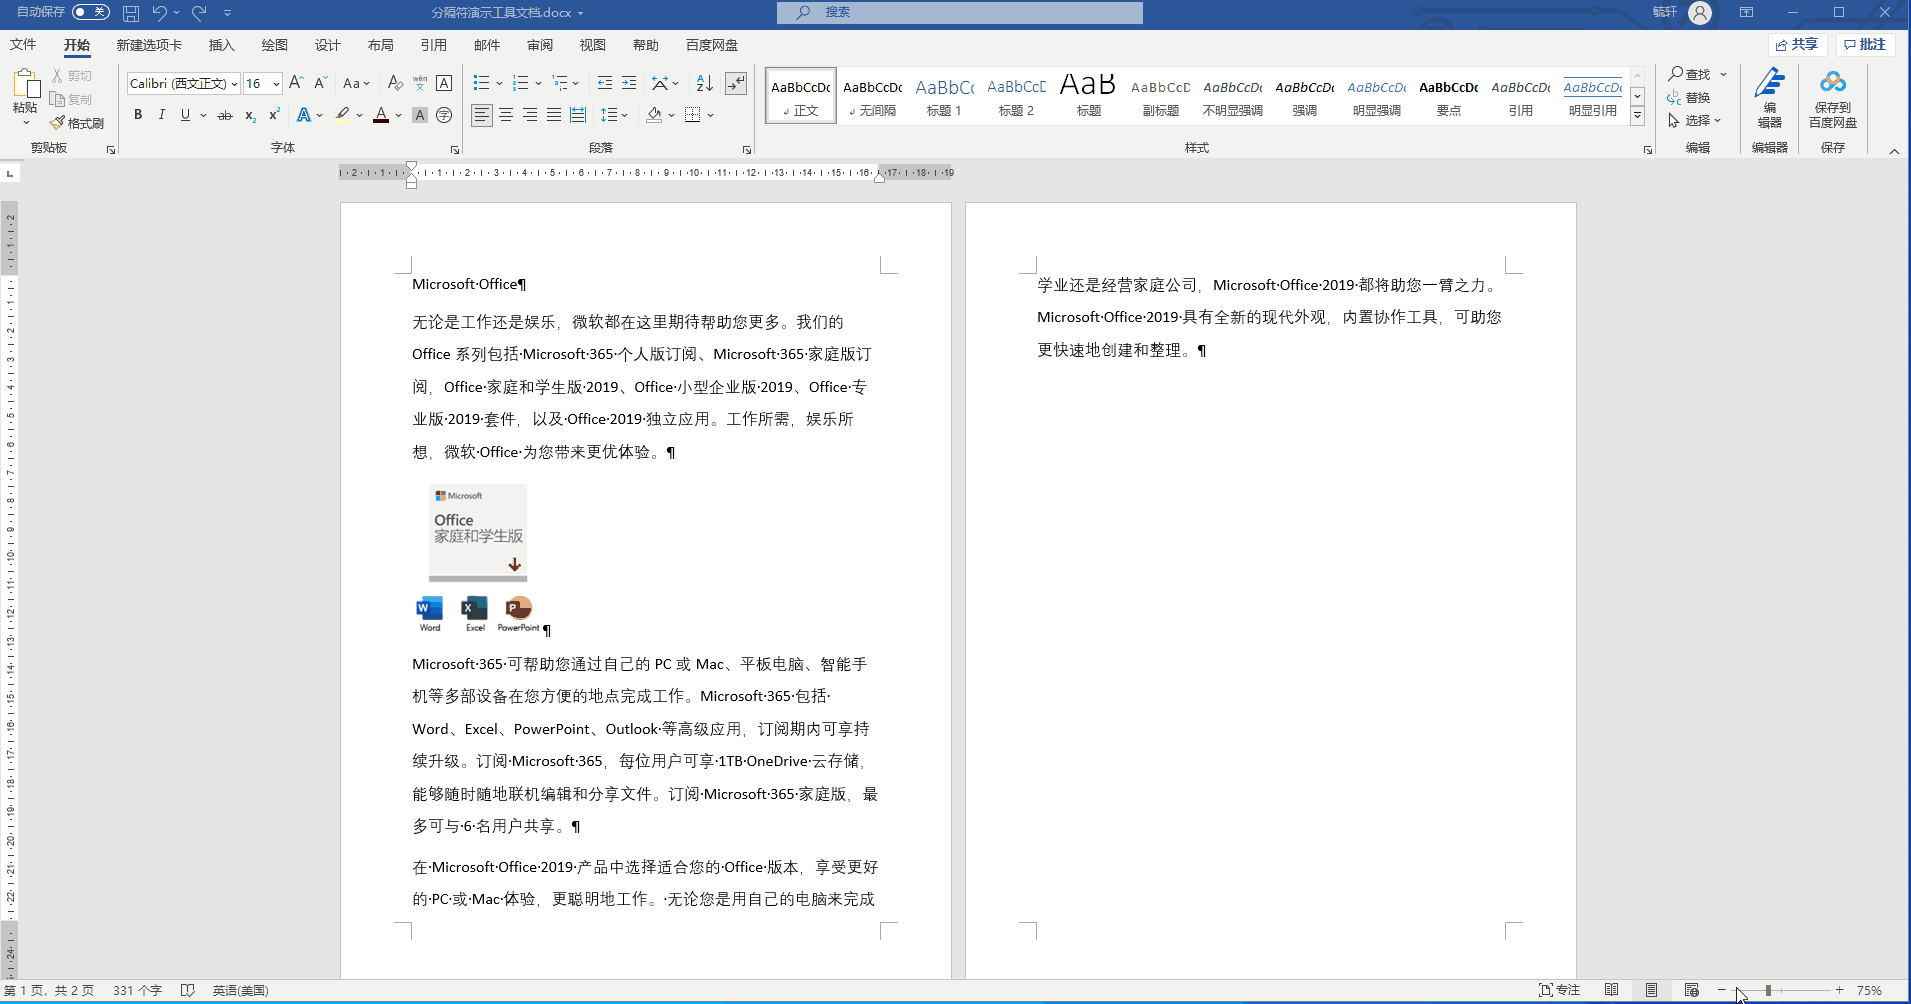Toggle underline formatting
Image resolution: width=1911 pixels, height=1004 pixels.
click(185, 115)
